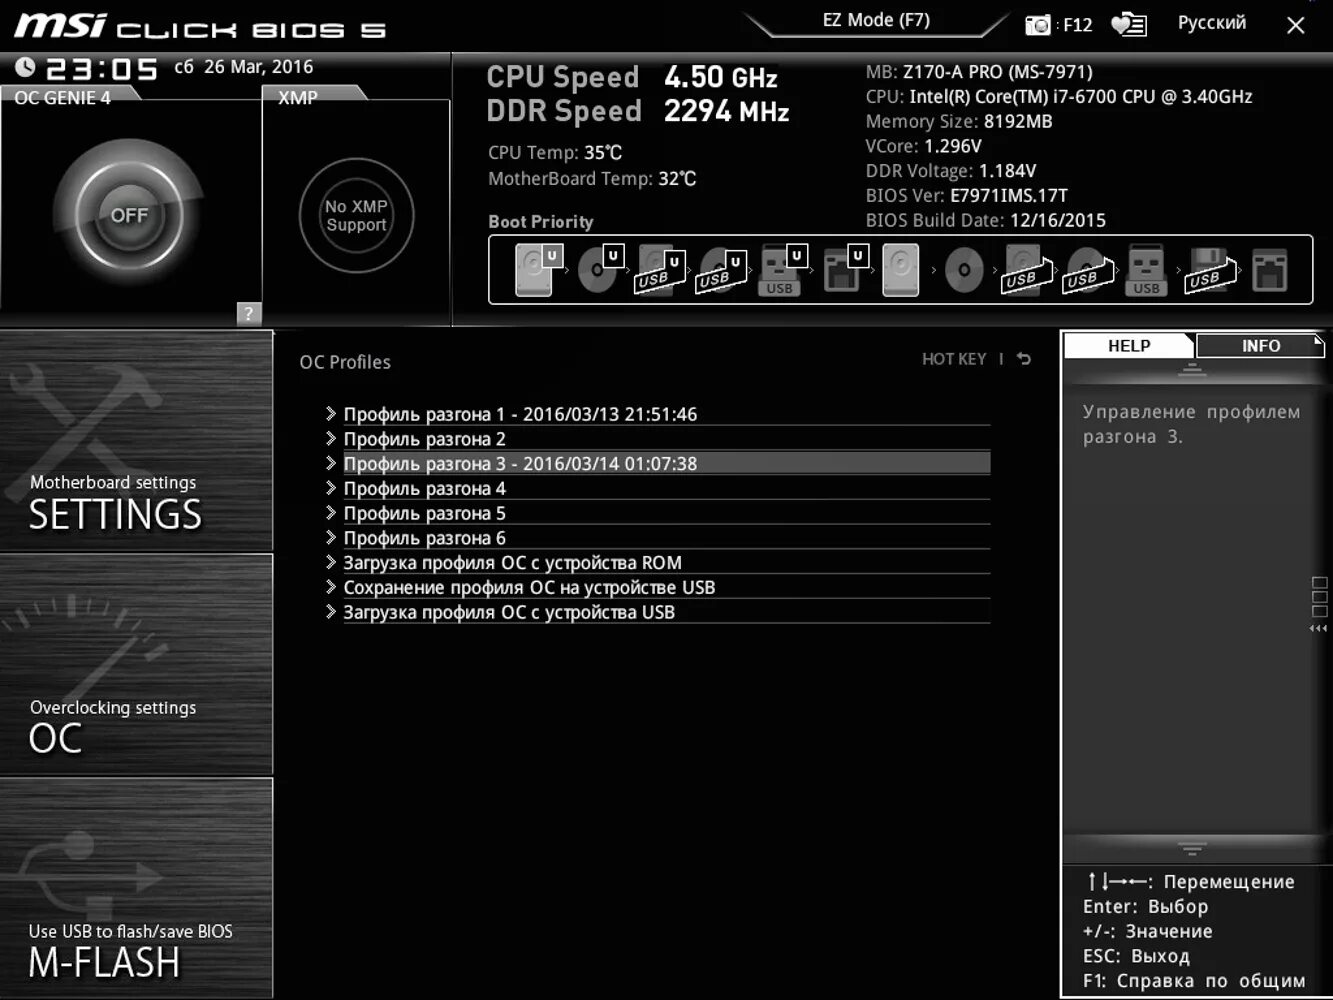The width and height of the screenshot is (1333, 1000).
Task: Click the CPU Speed 4.50 GHz value
Action: [x=720, y=77]
